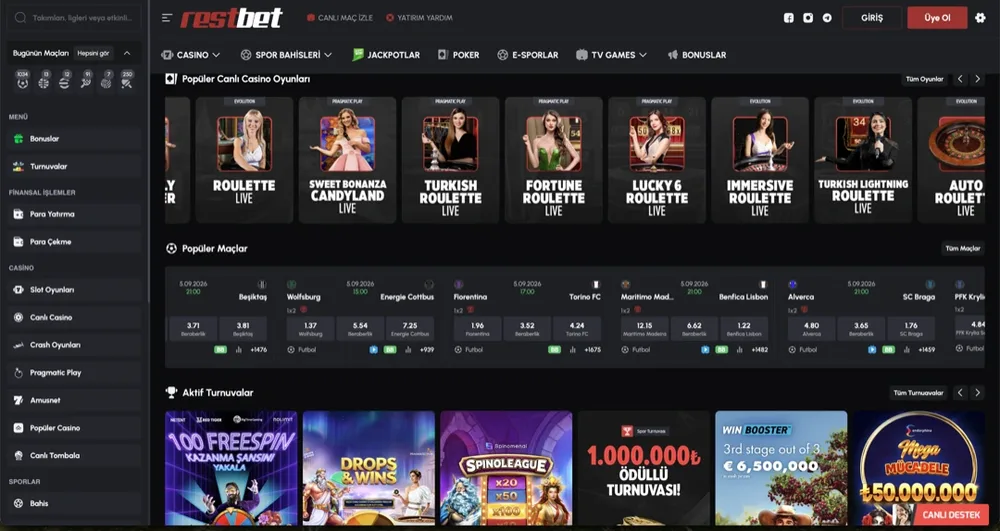The image size is (1000, 531).
Task: Open Canlı Casino in the sidebar menu
Action: coord(75,317)
